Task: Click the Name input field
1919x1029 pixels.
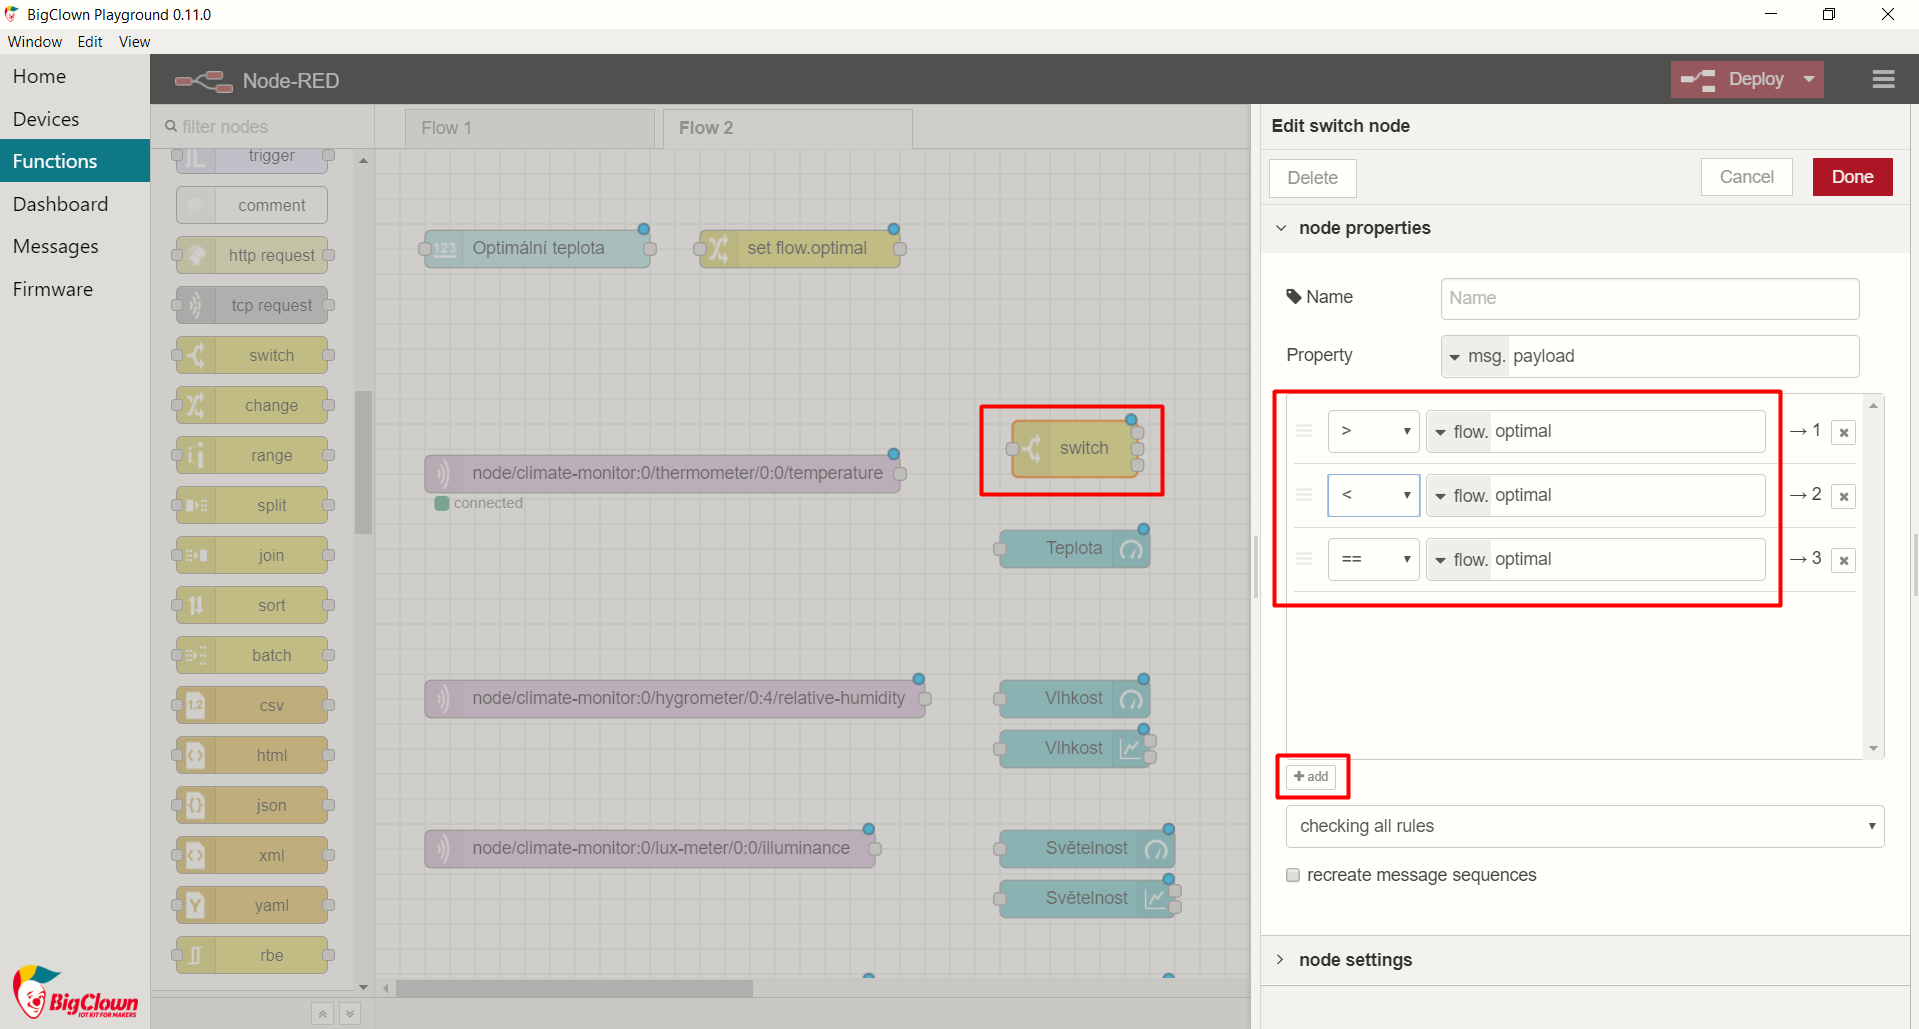Action: tap(1650, 298)
